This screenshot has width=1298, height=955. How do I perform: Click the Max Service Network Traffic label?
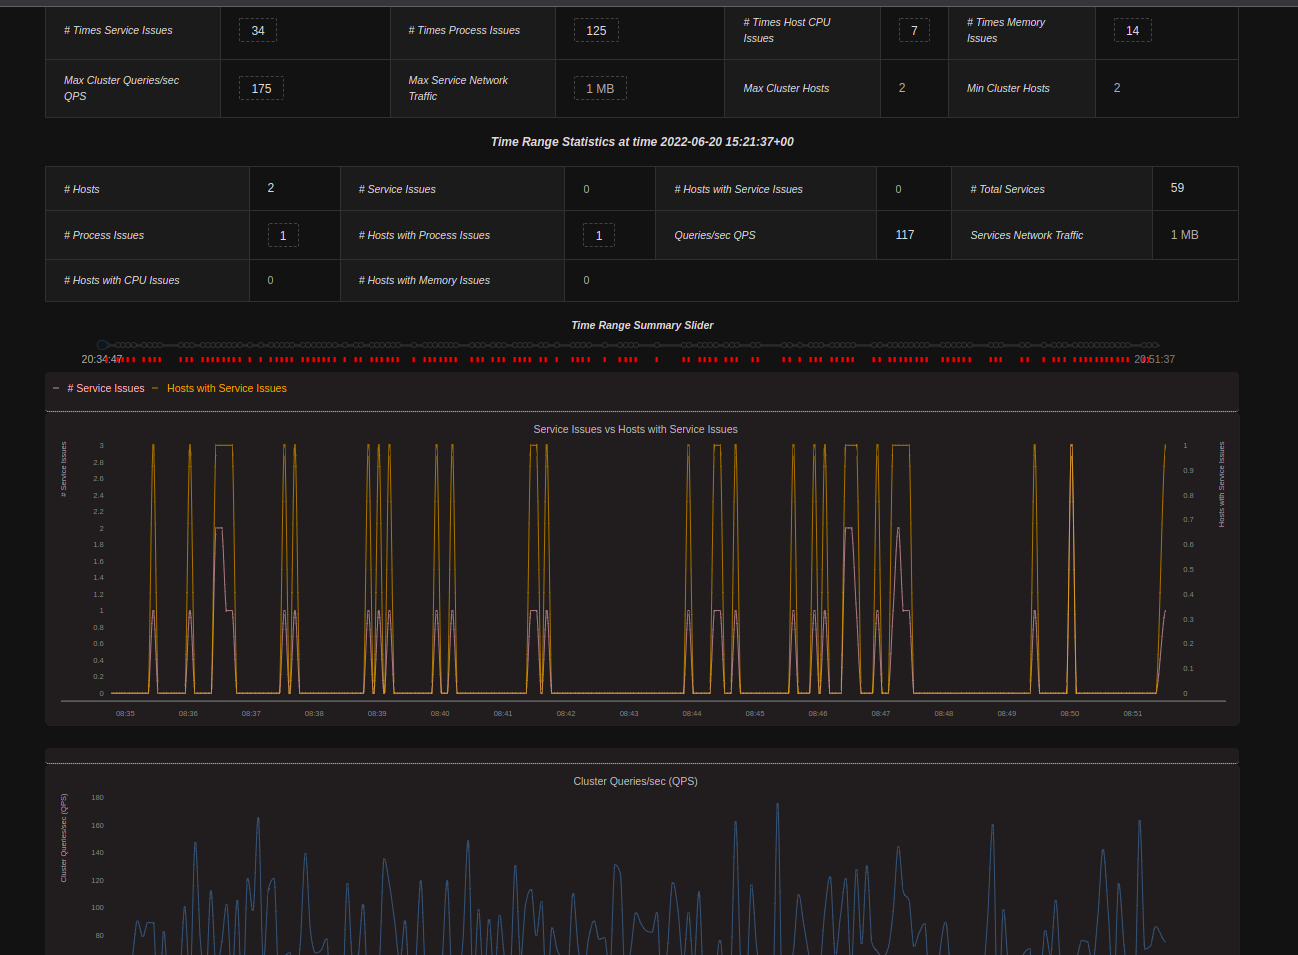pos(458,88)
